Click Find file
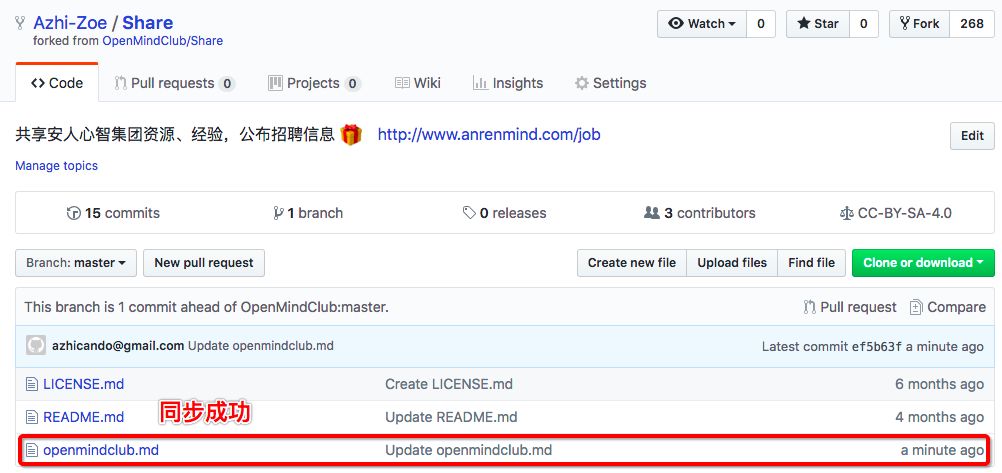Screen dimensions: 1002x473 click(x=812, y=263)
